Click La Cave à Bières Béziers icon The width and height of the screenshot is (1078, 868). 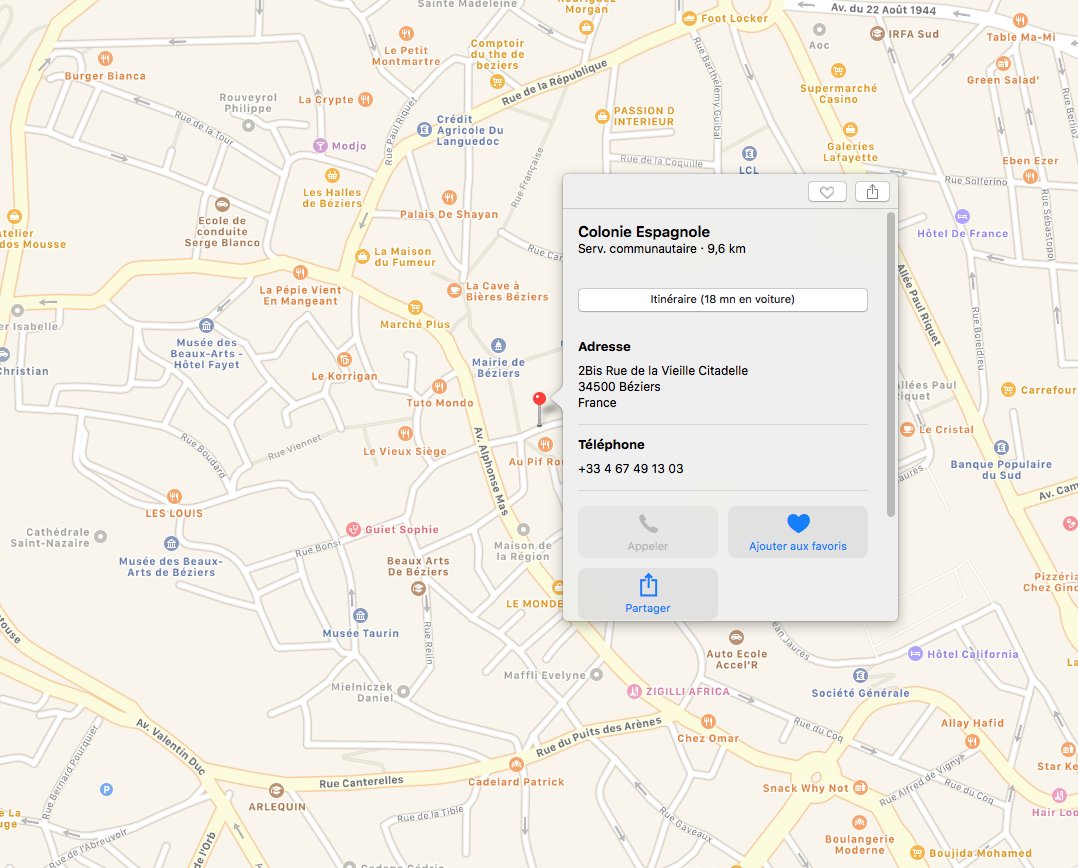(x=454, y=290)
